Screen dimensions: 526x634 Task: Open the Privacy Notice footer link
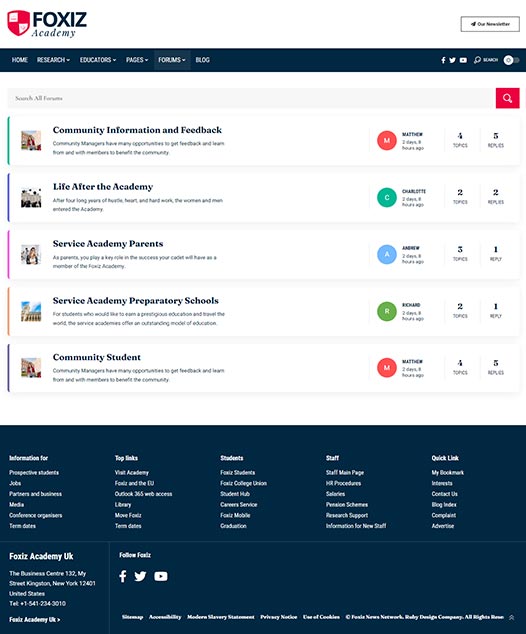click(x=279, y=617)
